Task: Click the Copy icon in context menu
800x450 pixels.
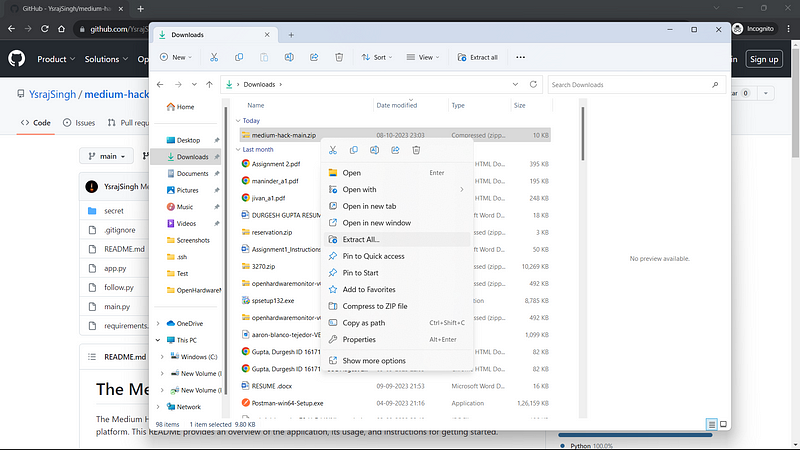Action: (x=354, y=150)
